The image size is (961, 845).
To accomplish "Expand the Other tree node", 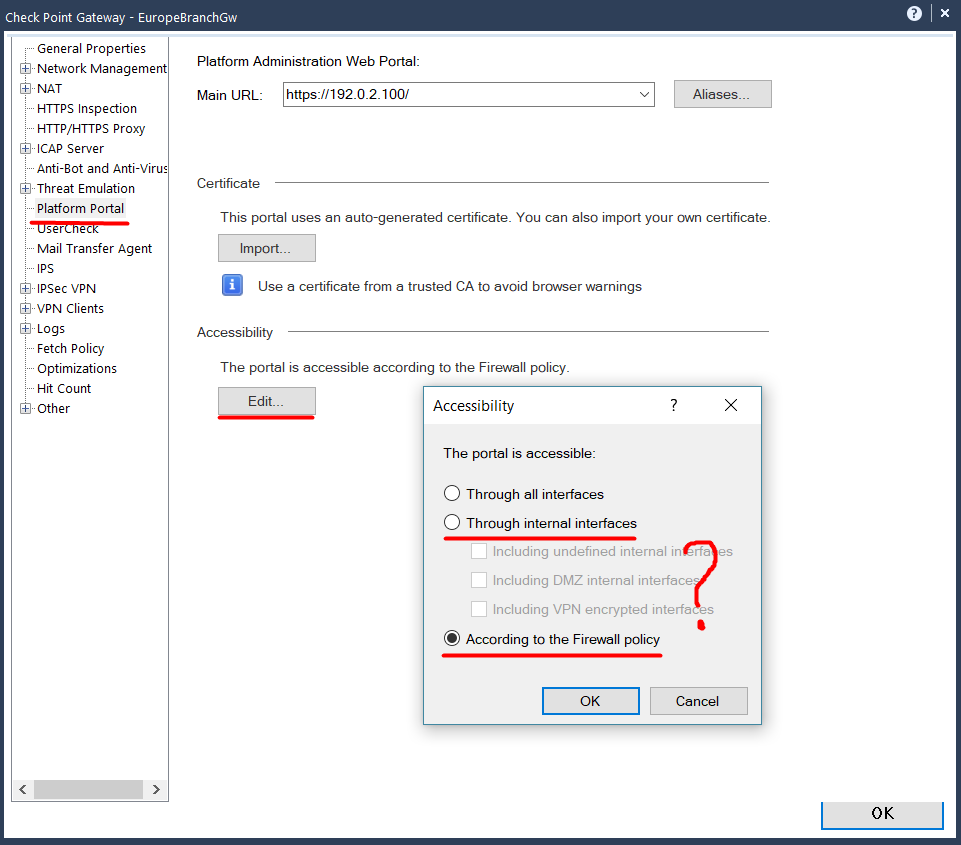I will 25,408.
